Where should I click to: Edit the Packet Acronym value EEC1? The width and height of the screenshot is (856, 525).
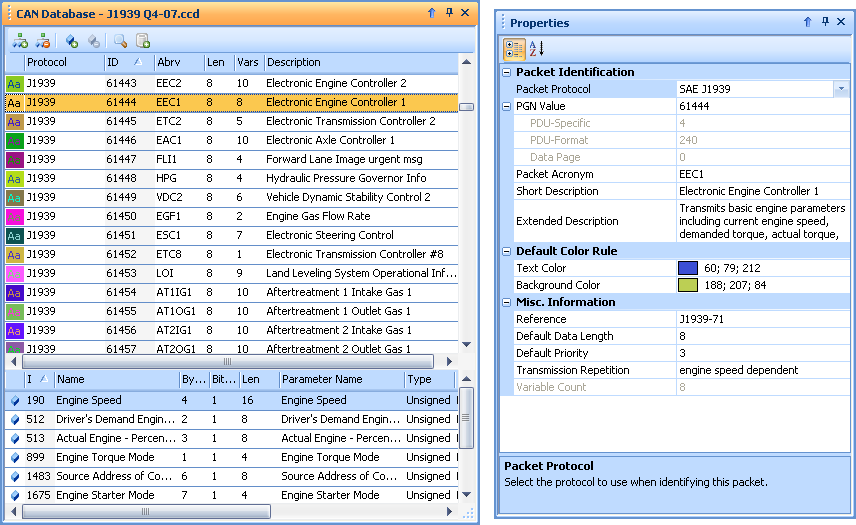tap(763, 174)
